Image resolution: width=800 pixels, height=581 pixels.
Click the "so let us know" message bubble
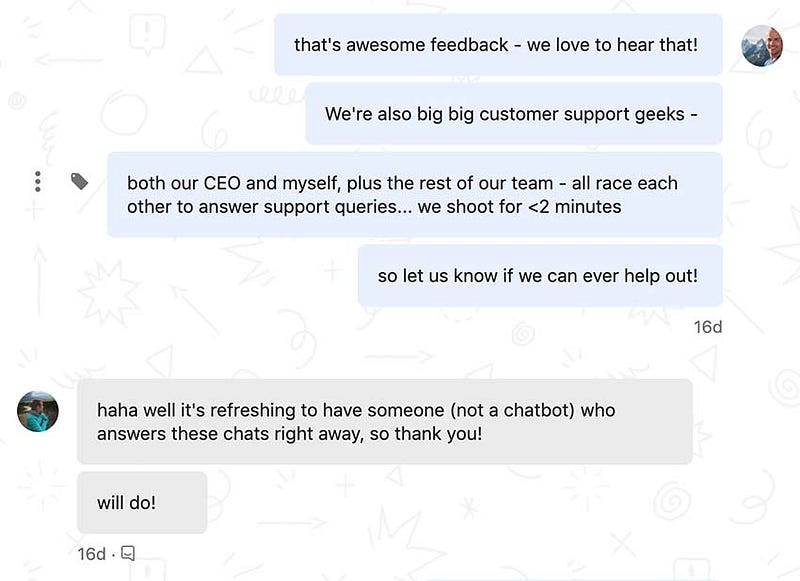[540, 276]
